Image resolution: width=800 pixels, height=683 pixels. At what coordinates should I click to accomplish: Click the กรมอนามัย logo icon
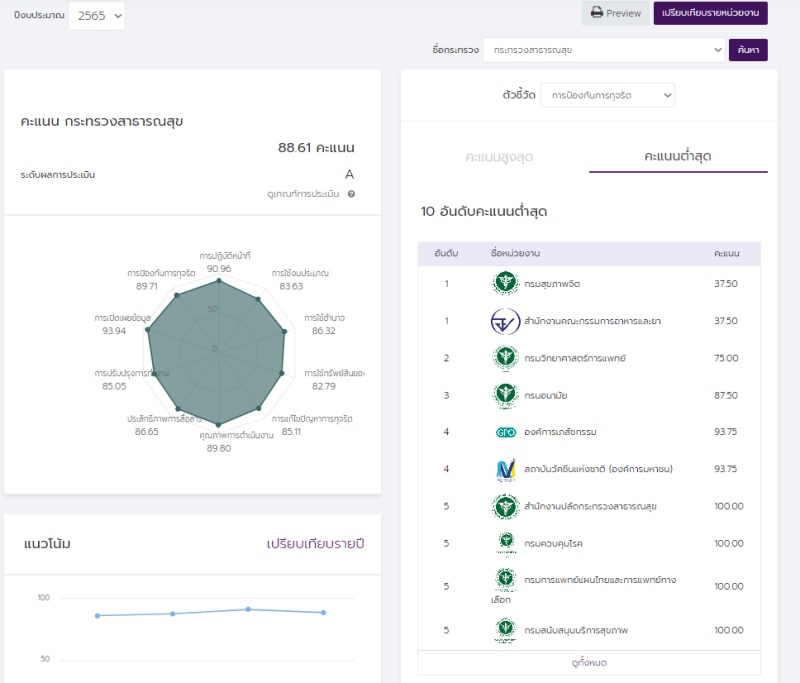click(x=505, y=395)
